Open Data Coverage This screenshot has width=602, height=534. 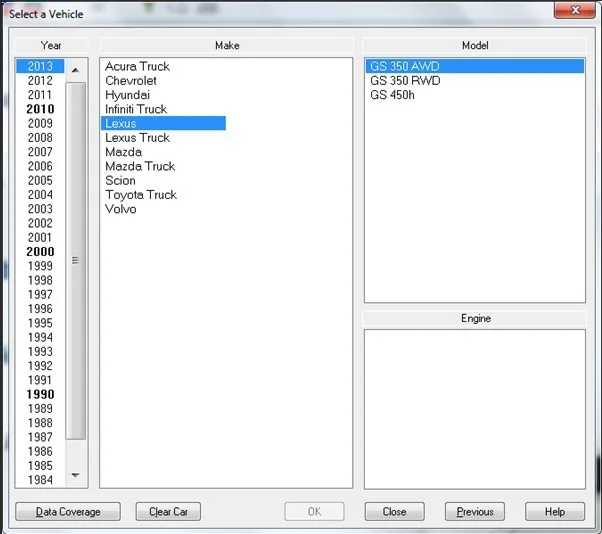click(x=68, y=512)
